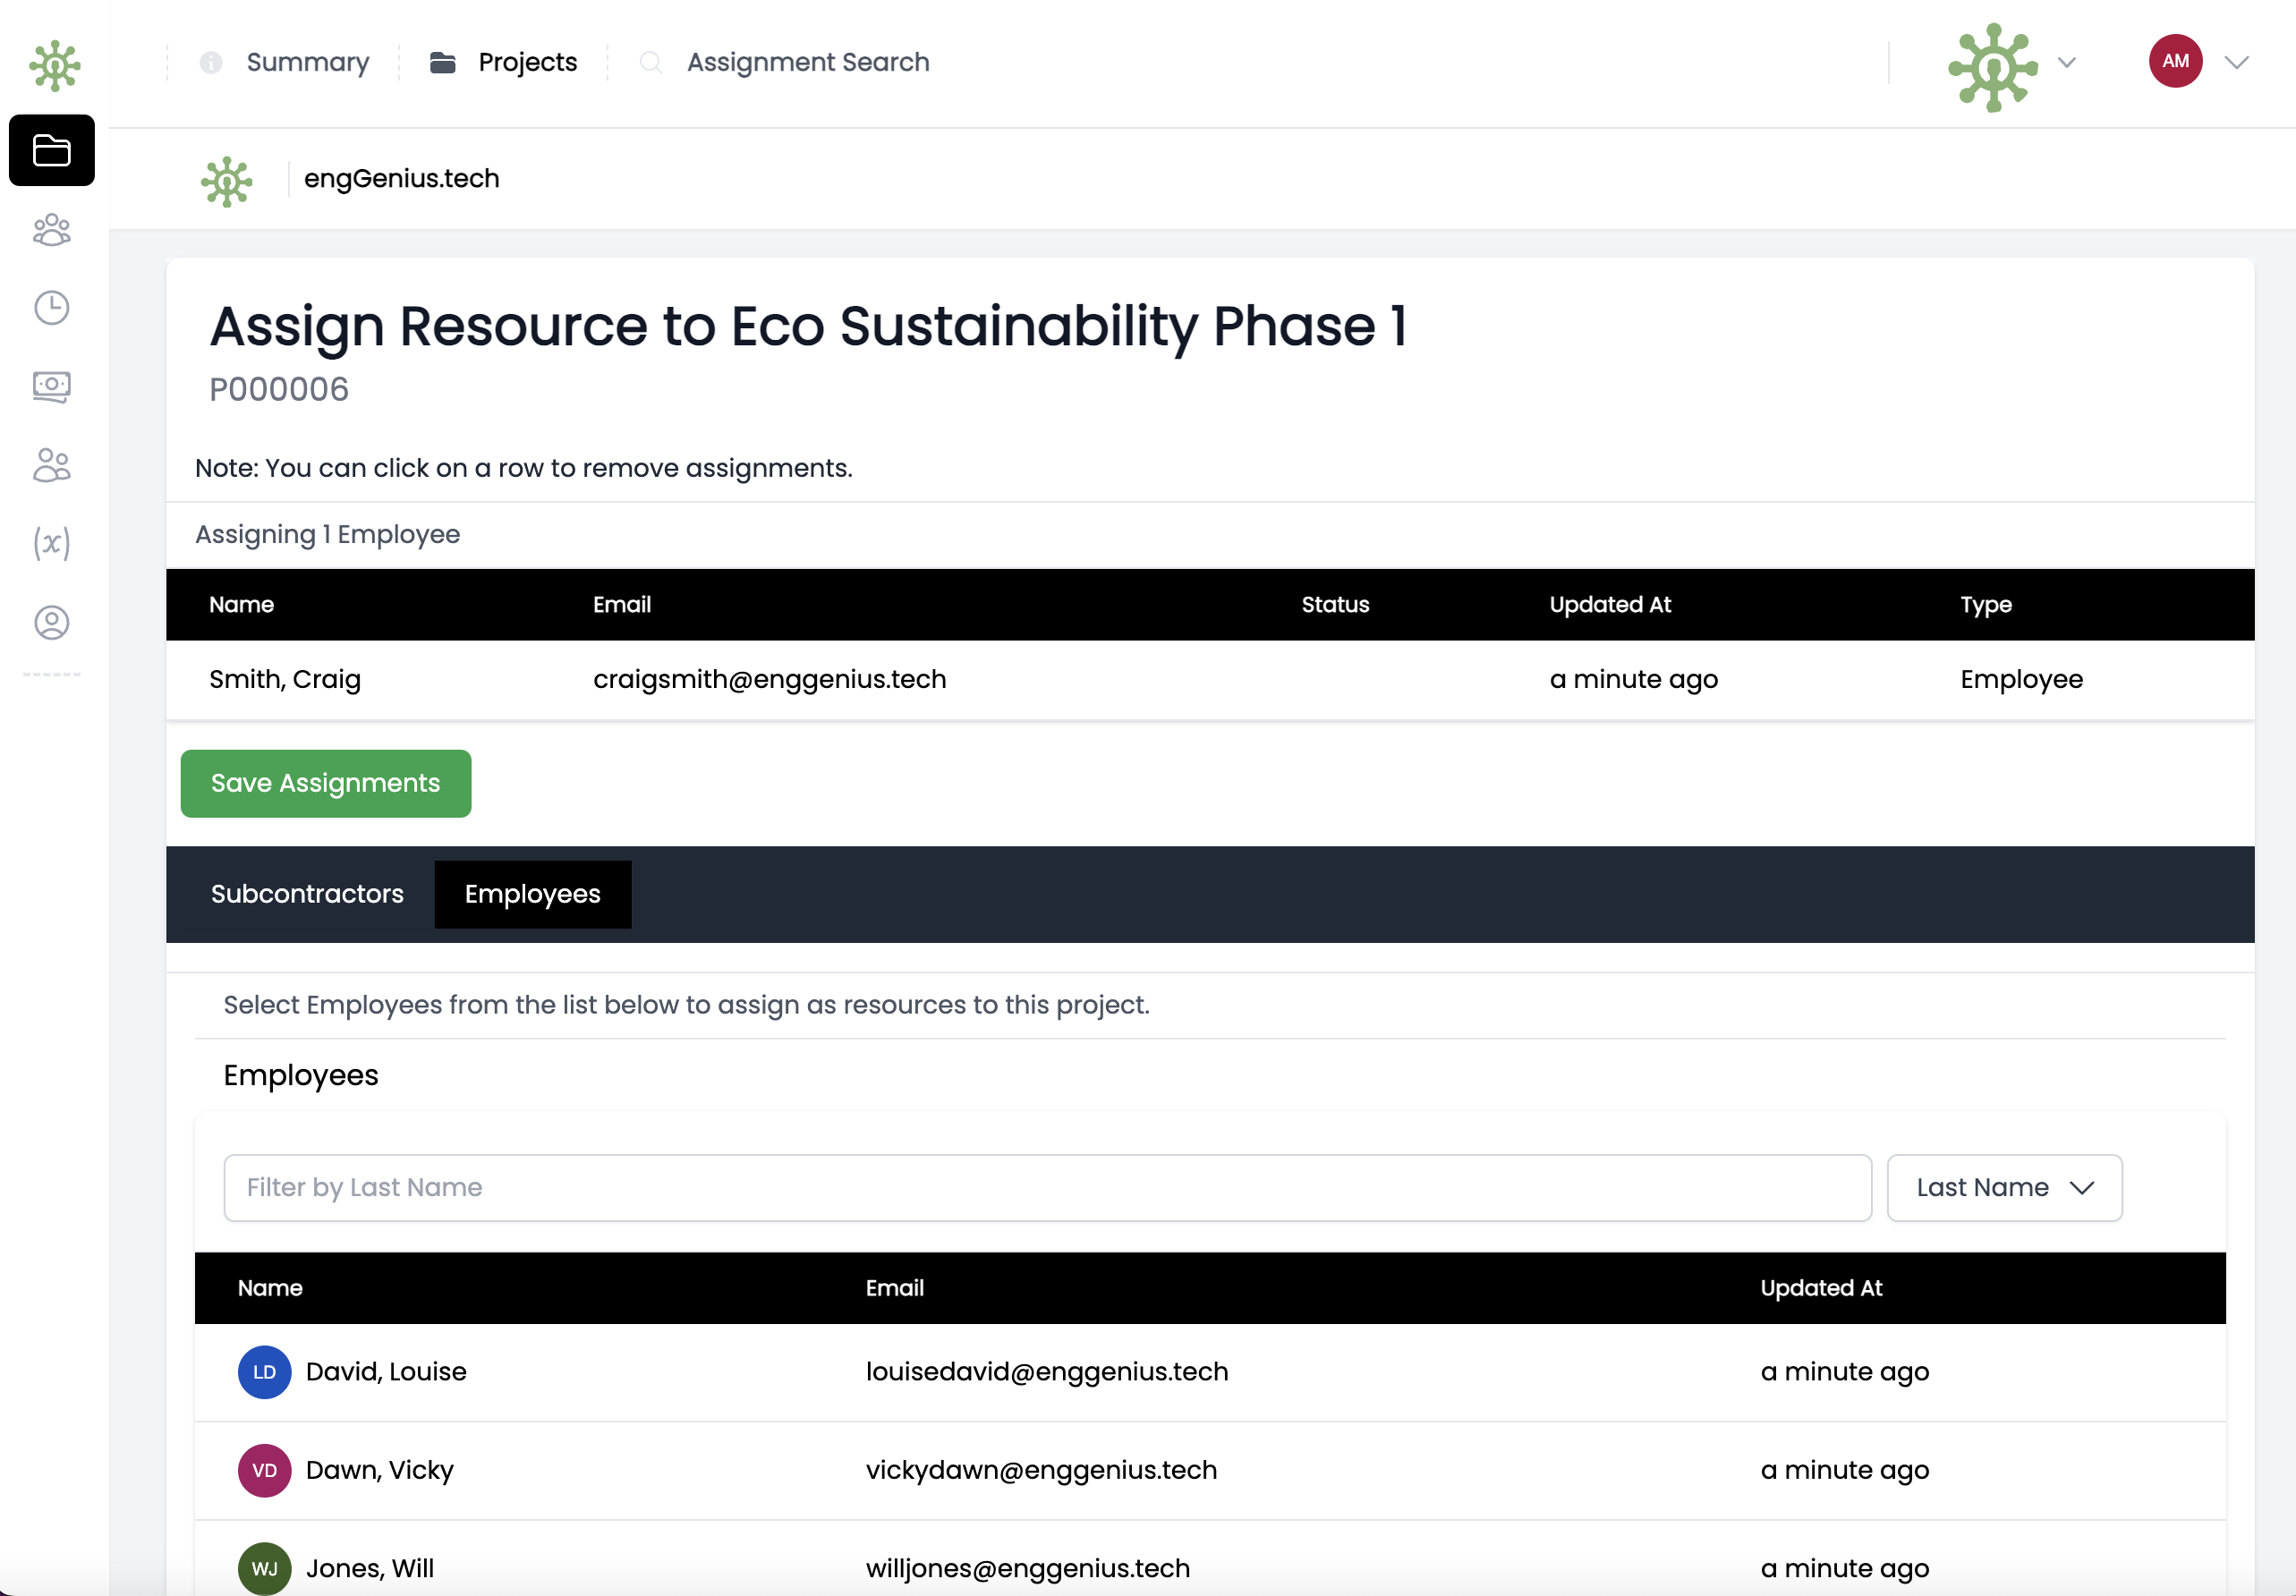Click the green logo at top-left sidebar
The image size is (2296, 1596).
(54, 66)
